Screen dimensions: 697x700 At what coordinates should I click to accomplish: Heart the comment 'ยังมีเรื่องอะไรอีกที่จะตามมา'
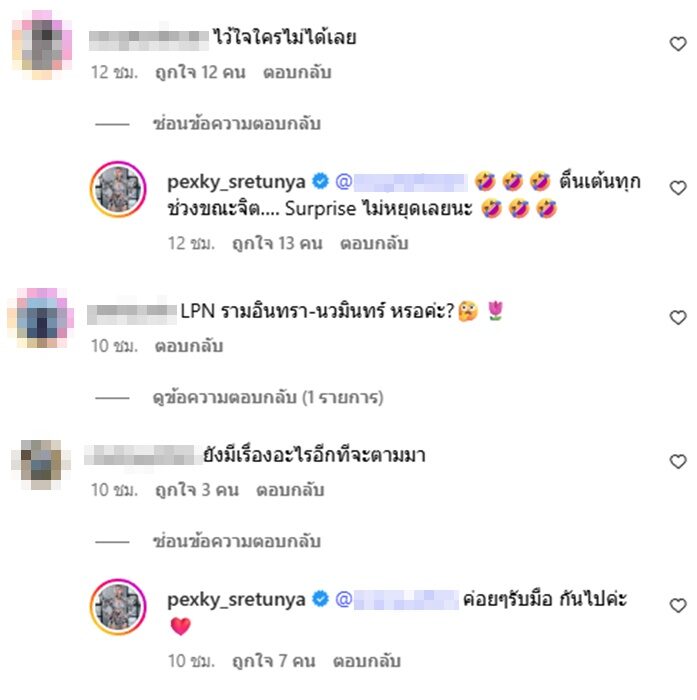tap(678, 461)
